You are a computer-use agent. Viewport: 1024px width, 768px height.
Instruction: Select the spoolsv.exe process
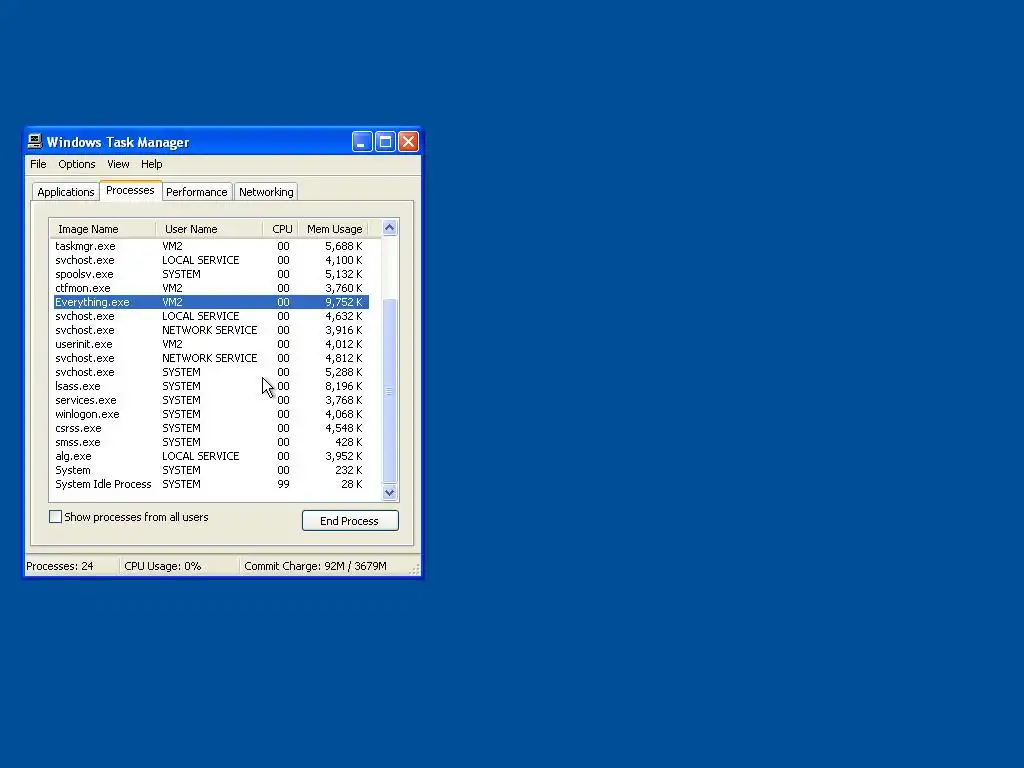pyautogui.click(x=211, y=274)
